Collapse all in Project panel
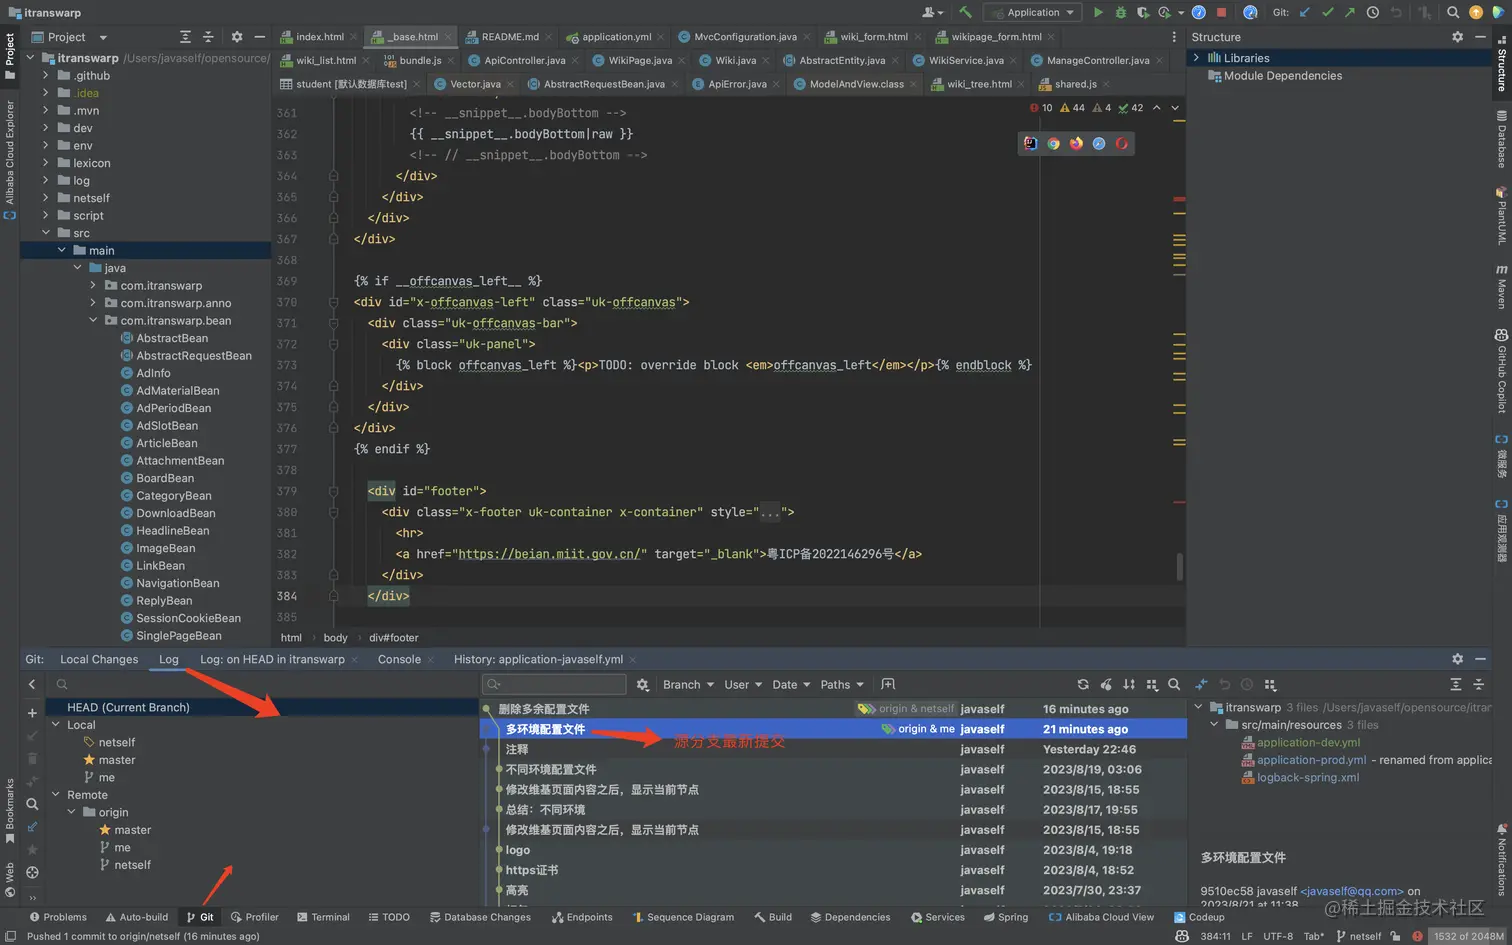Screen dimensions: 1512x945 click(208, 37)
